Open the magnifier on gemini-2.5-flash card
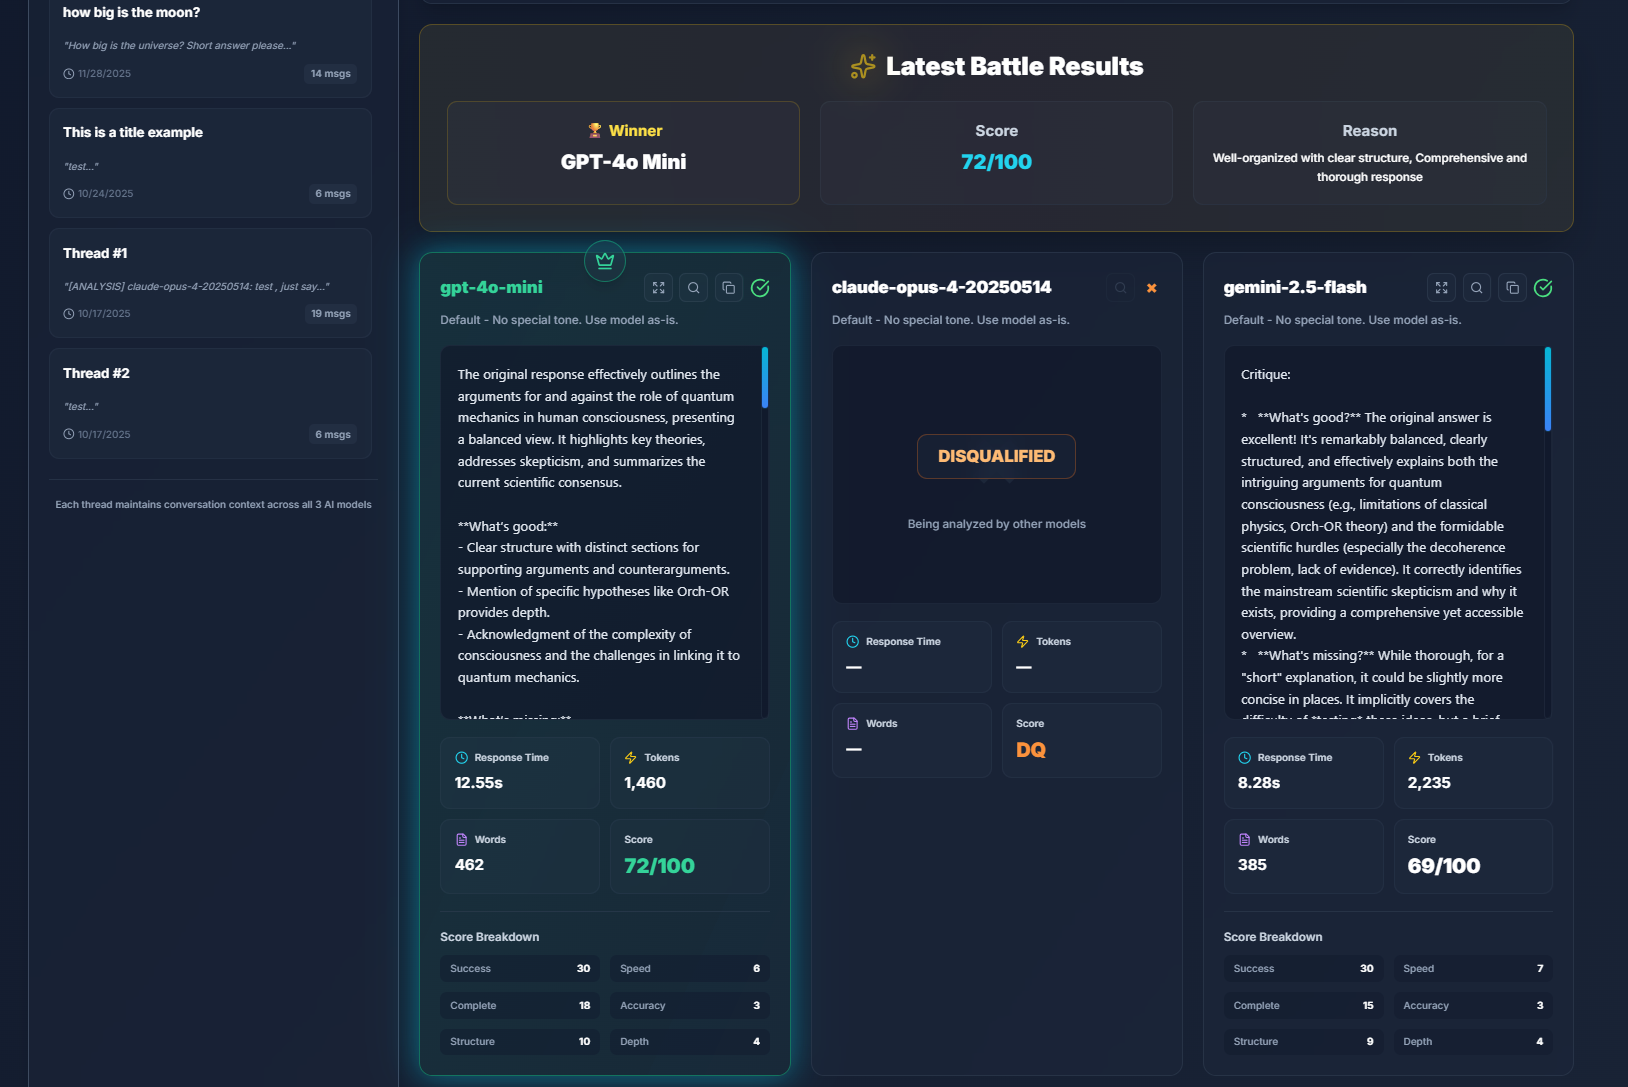This screenshot has height=1087, width=1628. (1477, 287)
